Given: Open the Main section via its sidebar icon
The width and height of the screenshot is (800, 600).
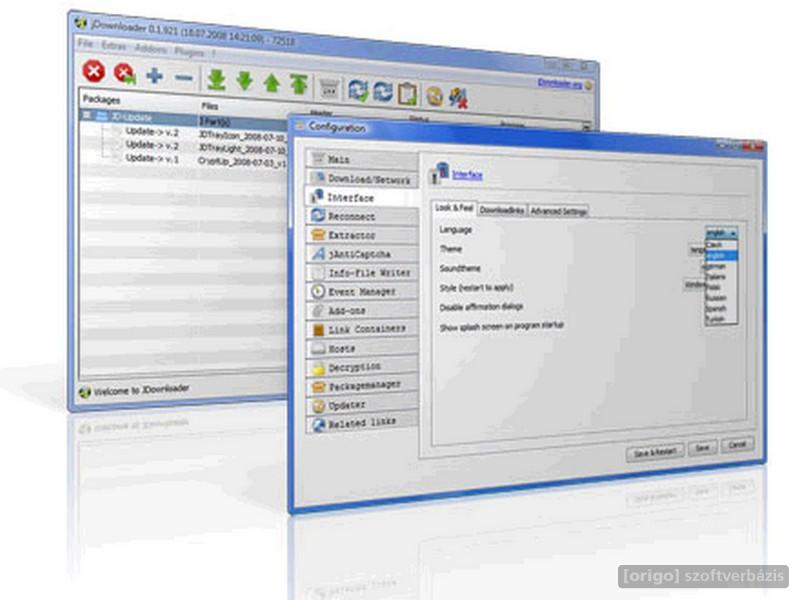Looking at the screenshot, I should 319,158.
